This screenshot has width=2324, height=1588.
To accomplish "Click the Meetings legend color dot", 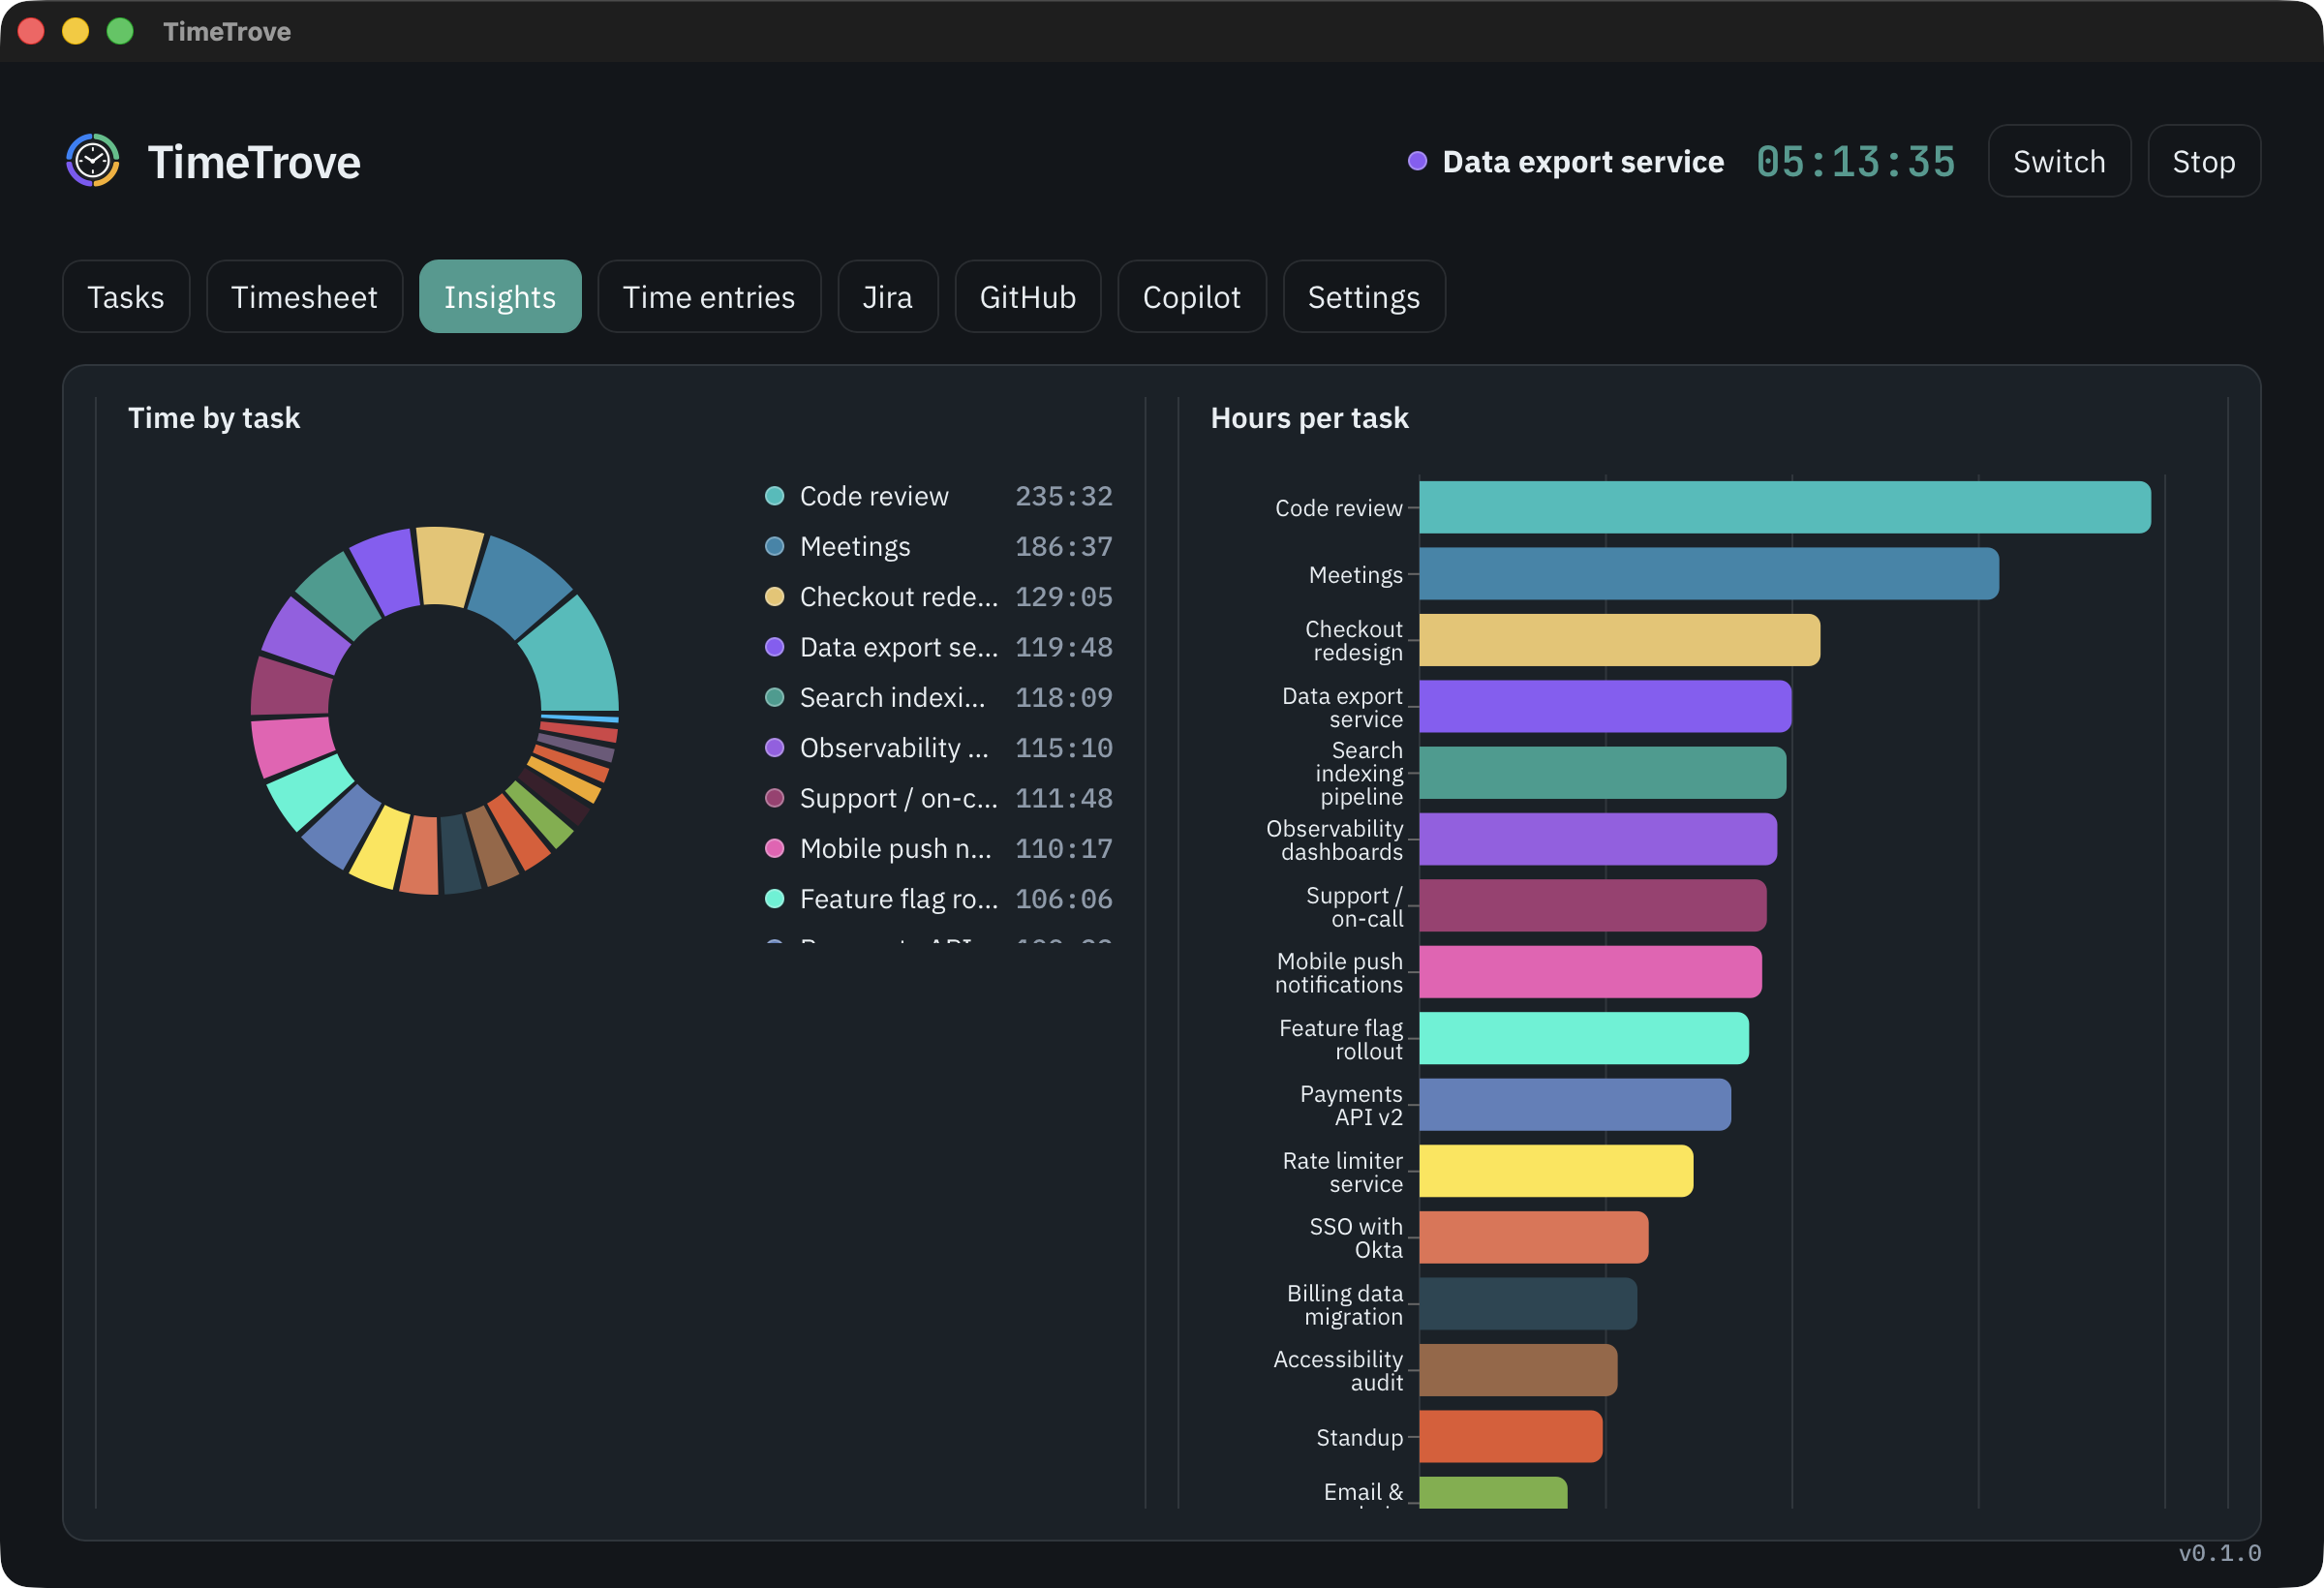I will (x=774, y=546).
